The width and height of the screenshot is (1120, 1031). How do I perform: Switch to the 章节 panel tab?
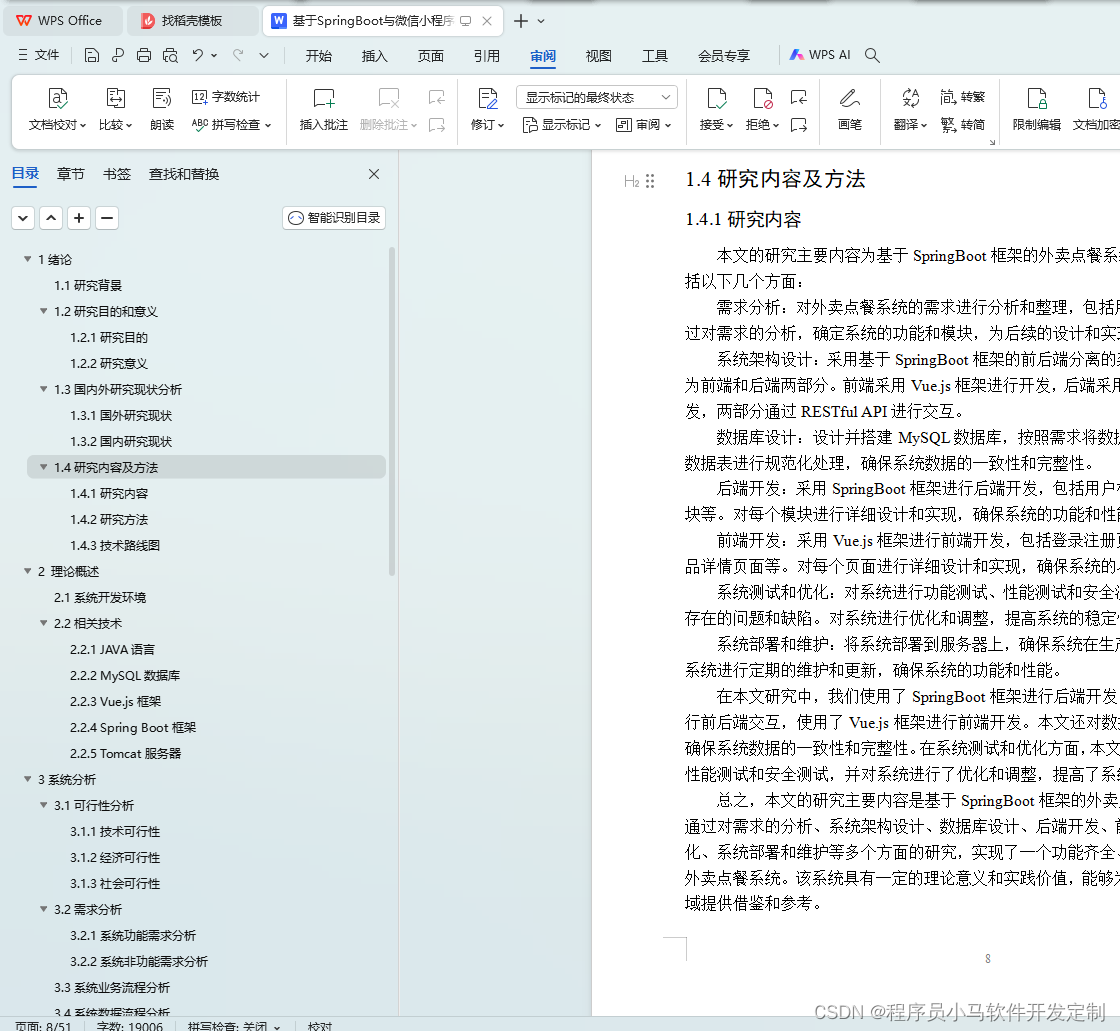[x=70, y=173]
